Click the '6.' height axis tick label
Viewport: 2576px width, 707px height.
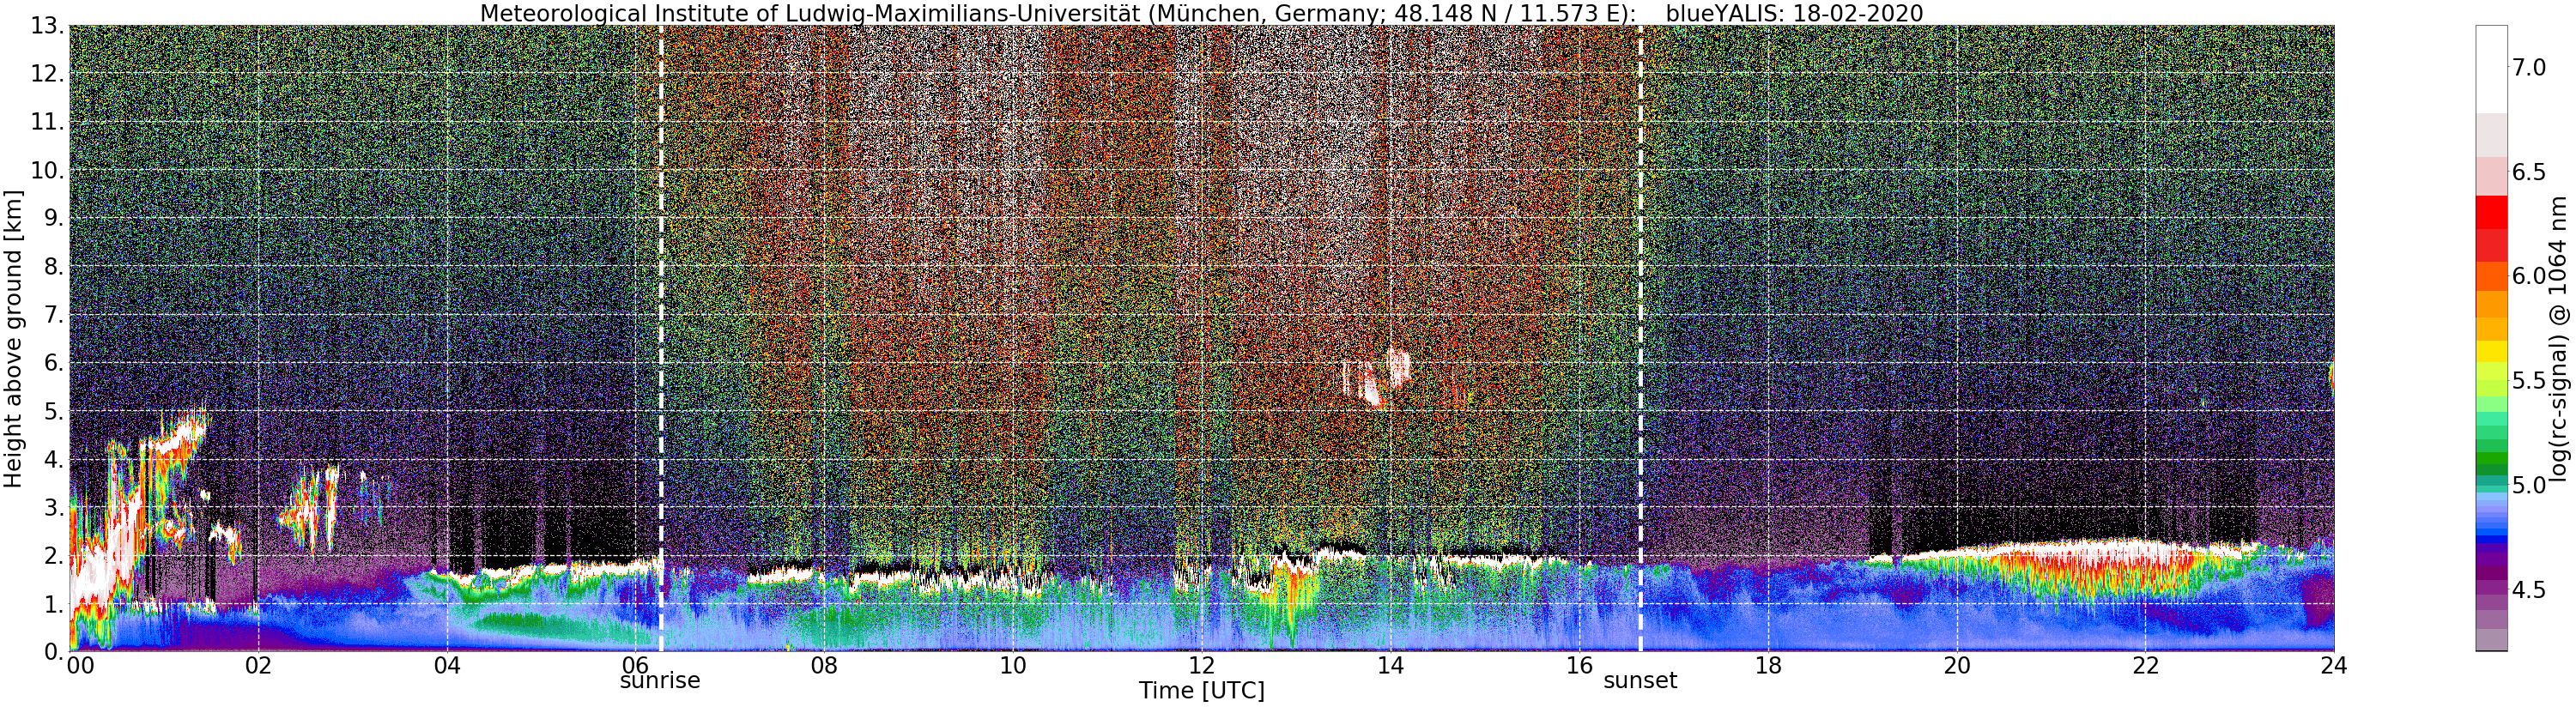53,363
